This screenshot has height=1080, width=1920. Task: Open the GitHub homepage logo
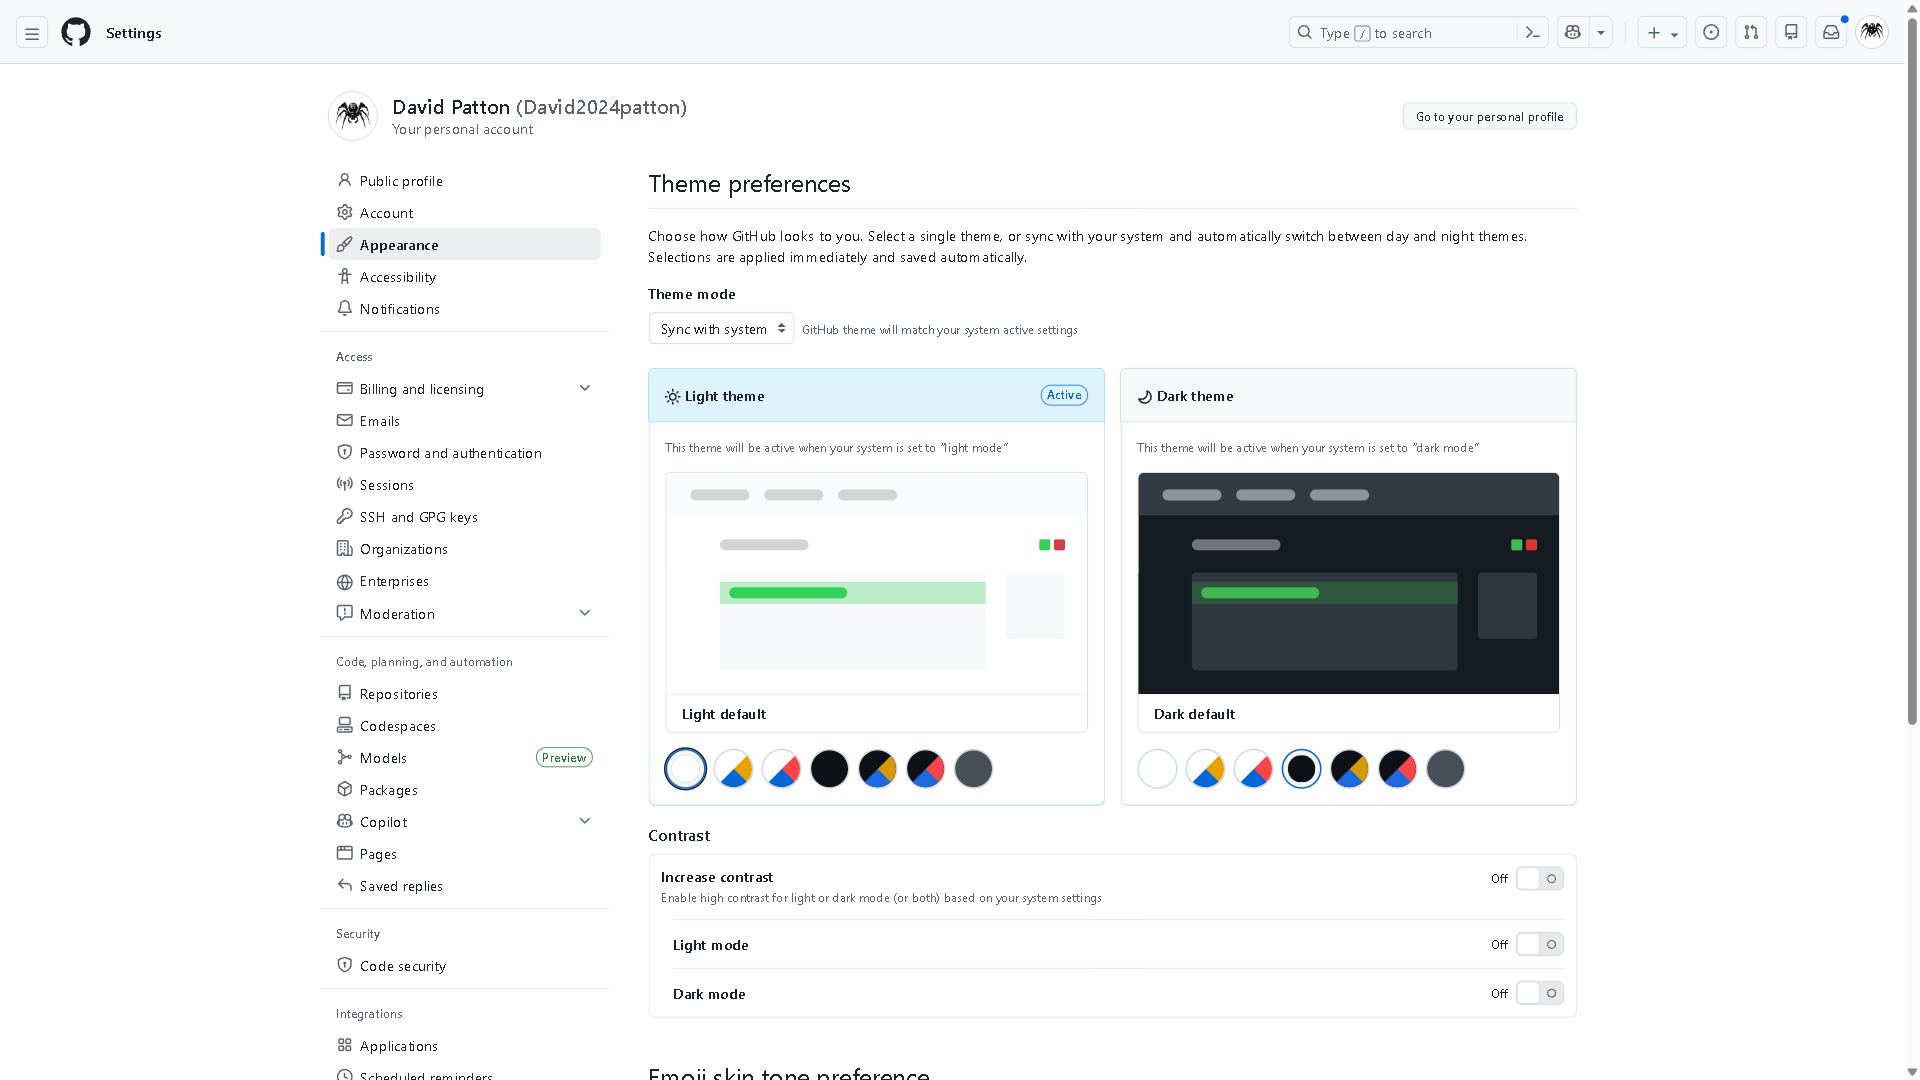pyautogui.click(x=76, y=32)
